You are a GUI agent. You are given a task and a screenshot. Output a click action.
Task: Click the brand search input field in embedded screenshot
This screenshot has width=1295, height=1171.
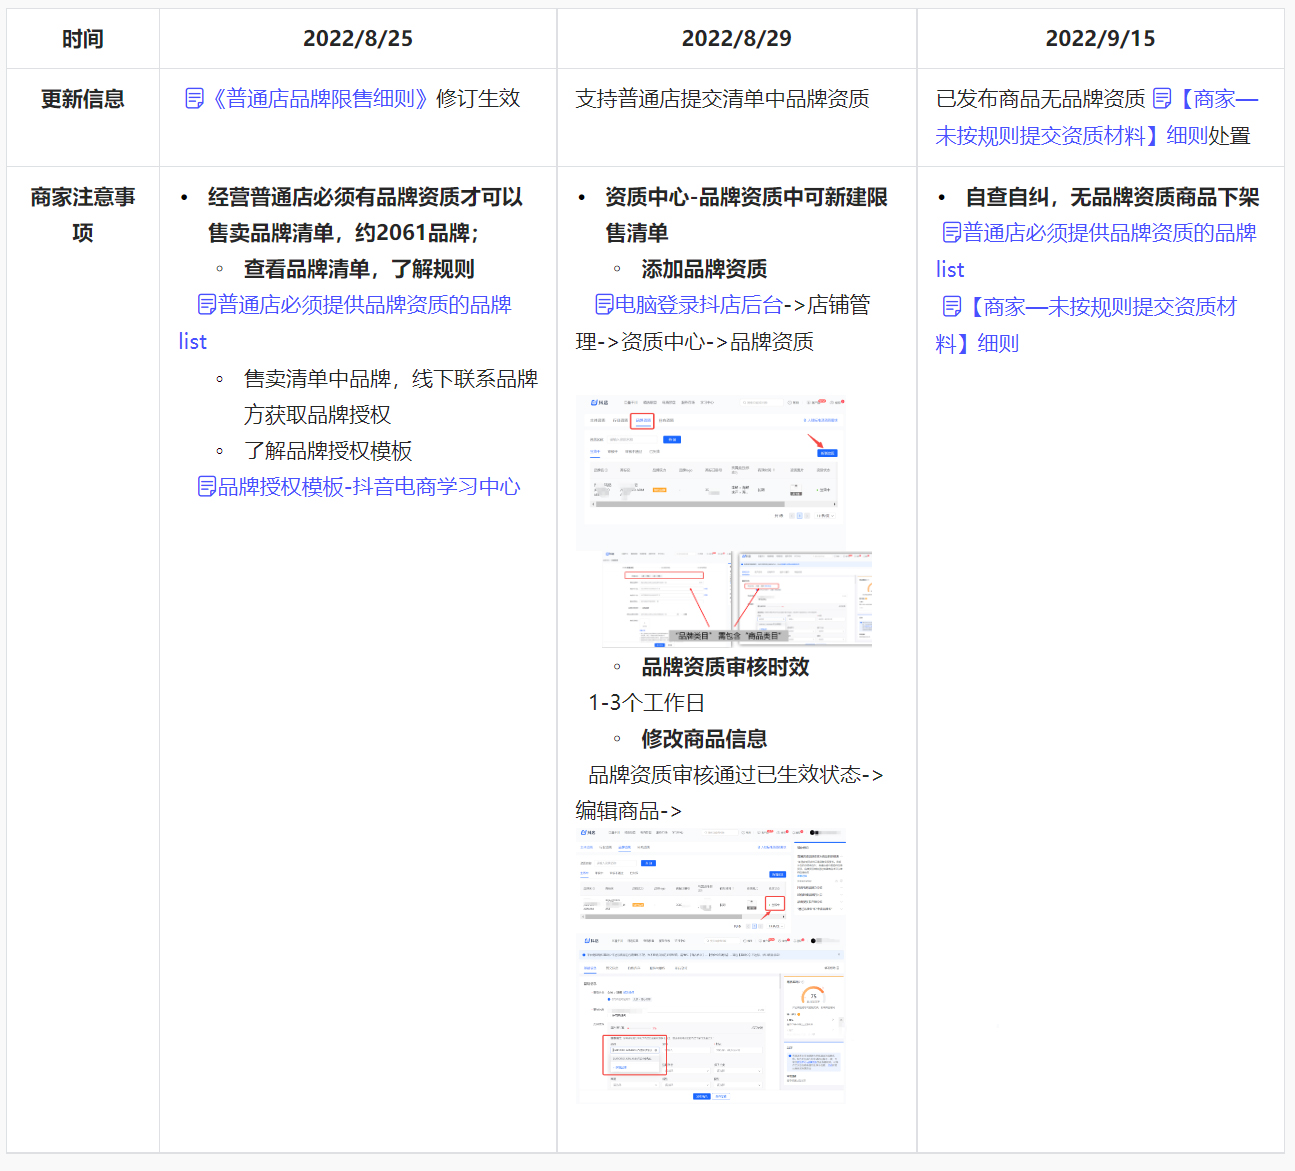tap(633, 439)
